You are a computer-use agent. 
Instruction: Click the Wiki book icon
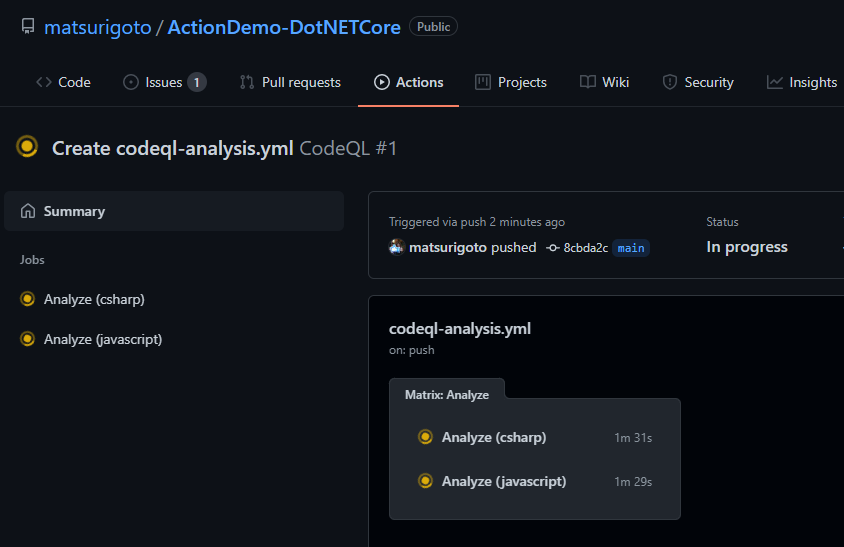point(588,82)
